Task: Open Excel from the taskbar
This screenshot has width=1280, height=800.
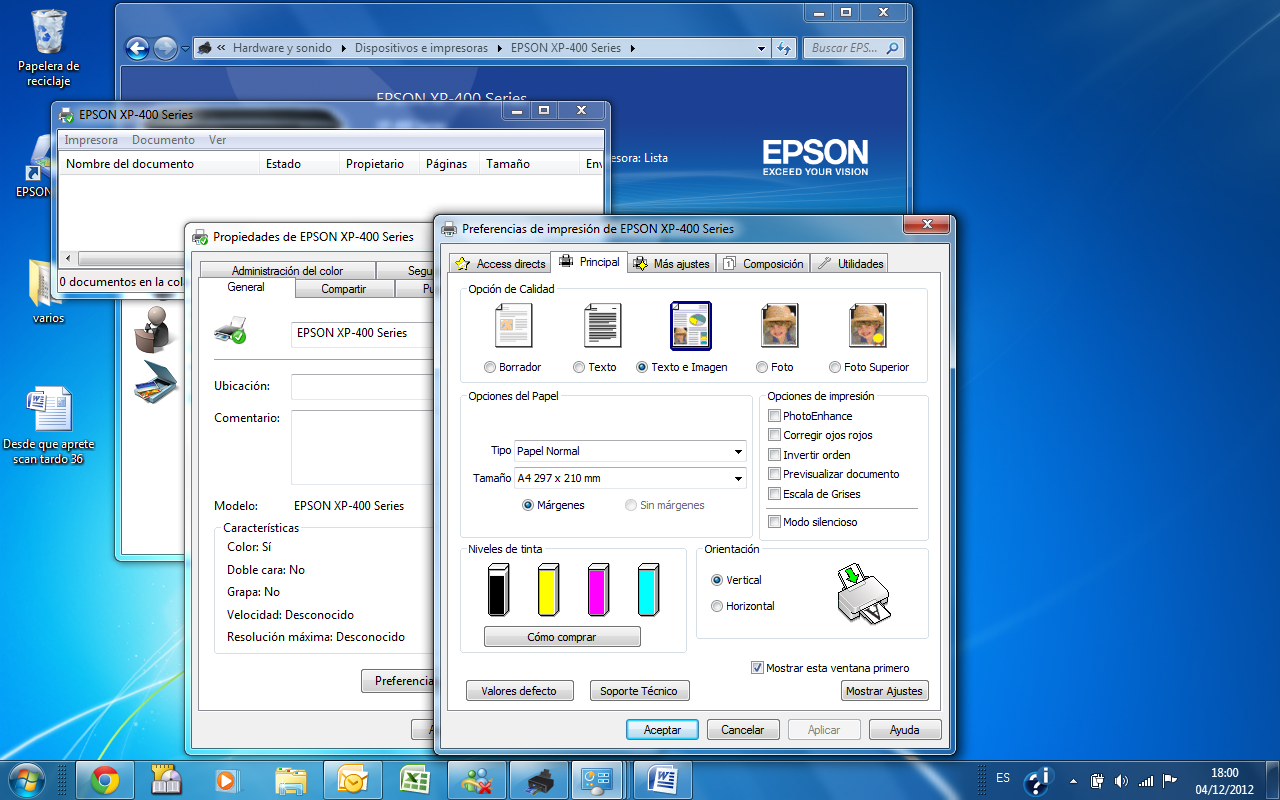Action: 414,779
